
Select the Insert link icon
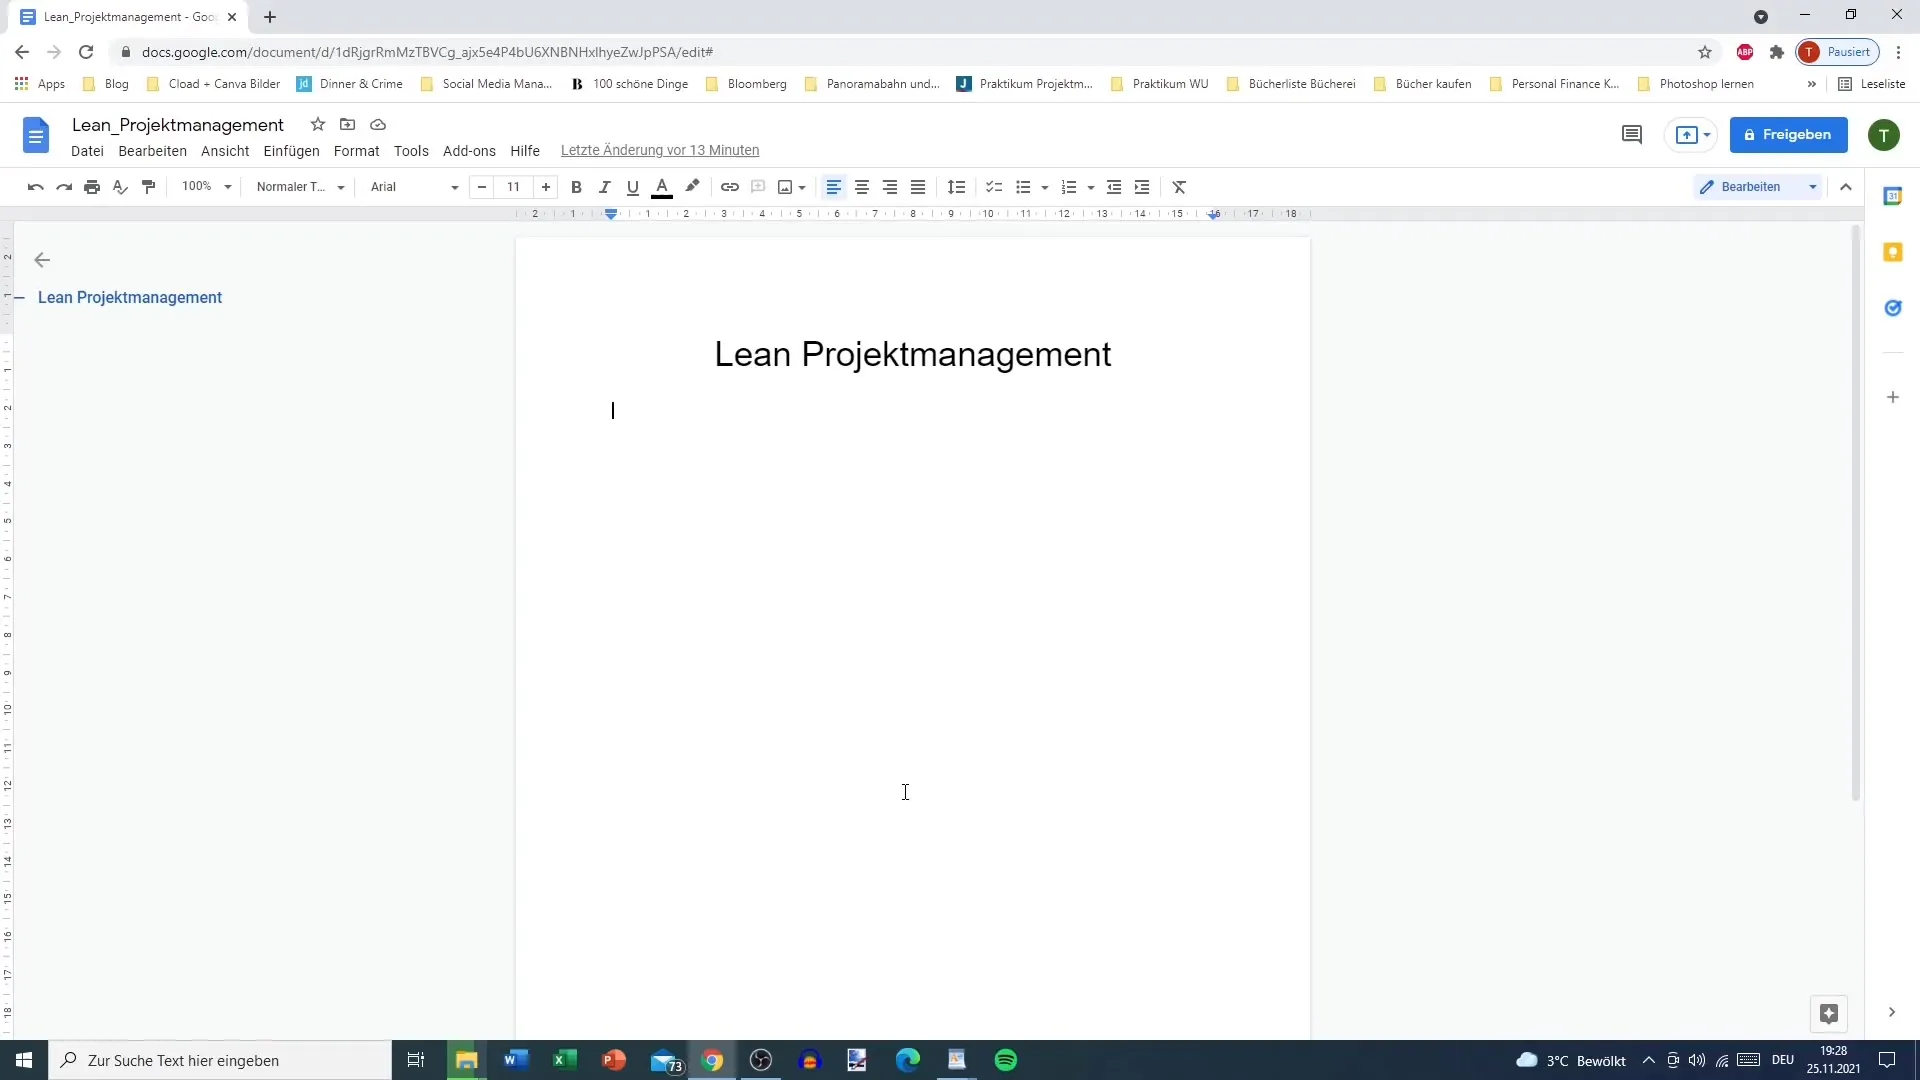[x=732, y=186]
